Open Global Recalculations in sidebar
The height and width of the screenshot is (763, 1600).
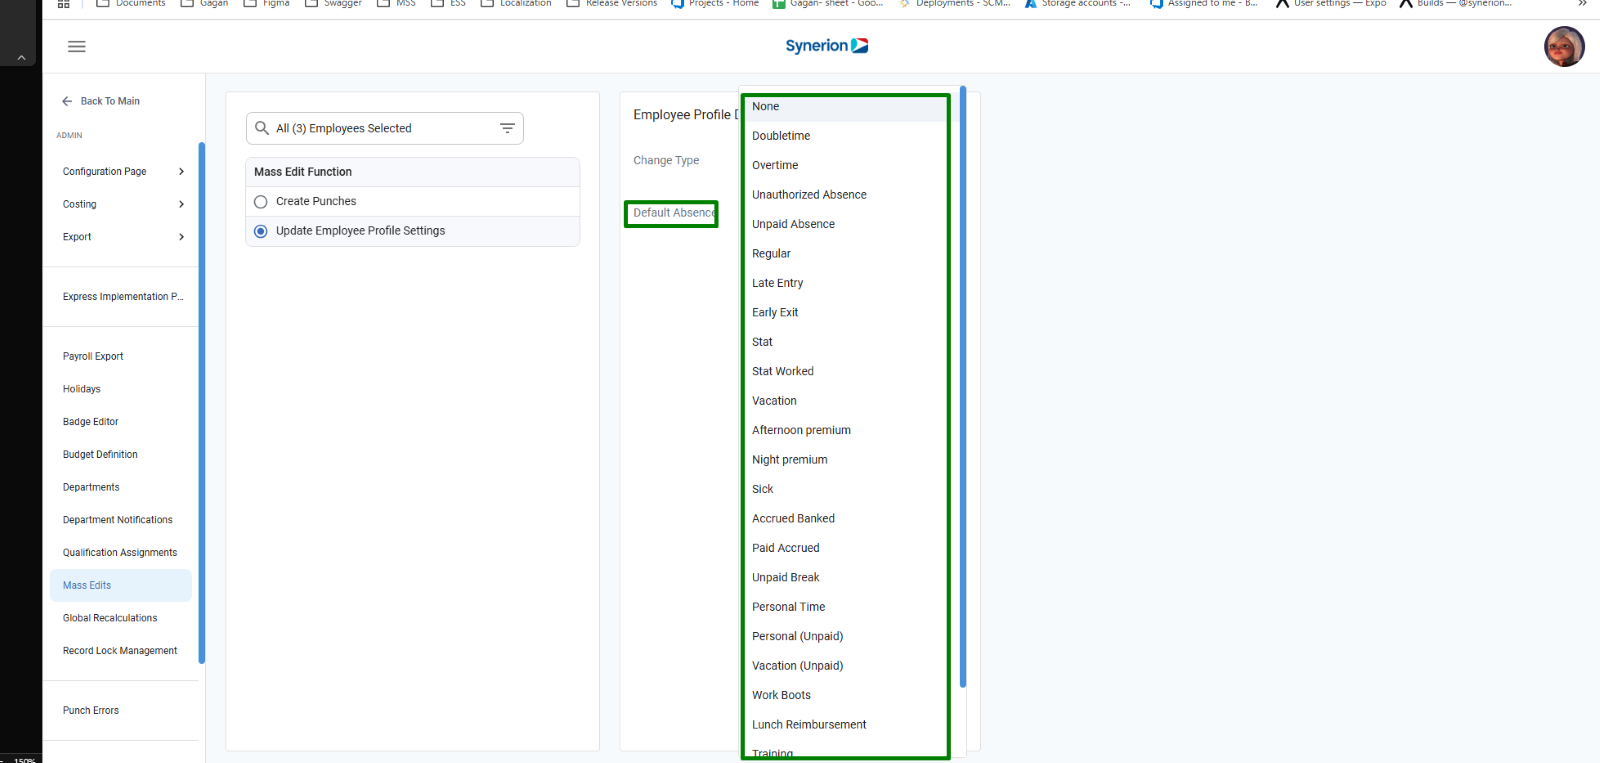(x=110, y=618)
